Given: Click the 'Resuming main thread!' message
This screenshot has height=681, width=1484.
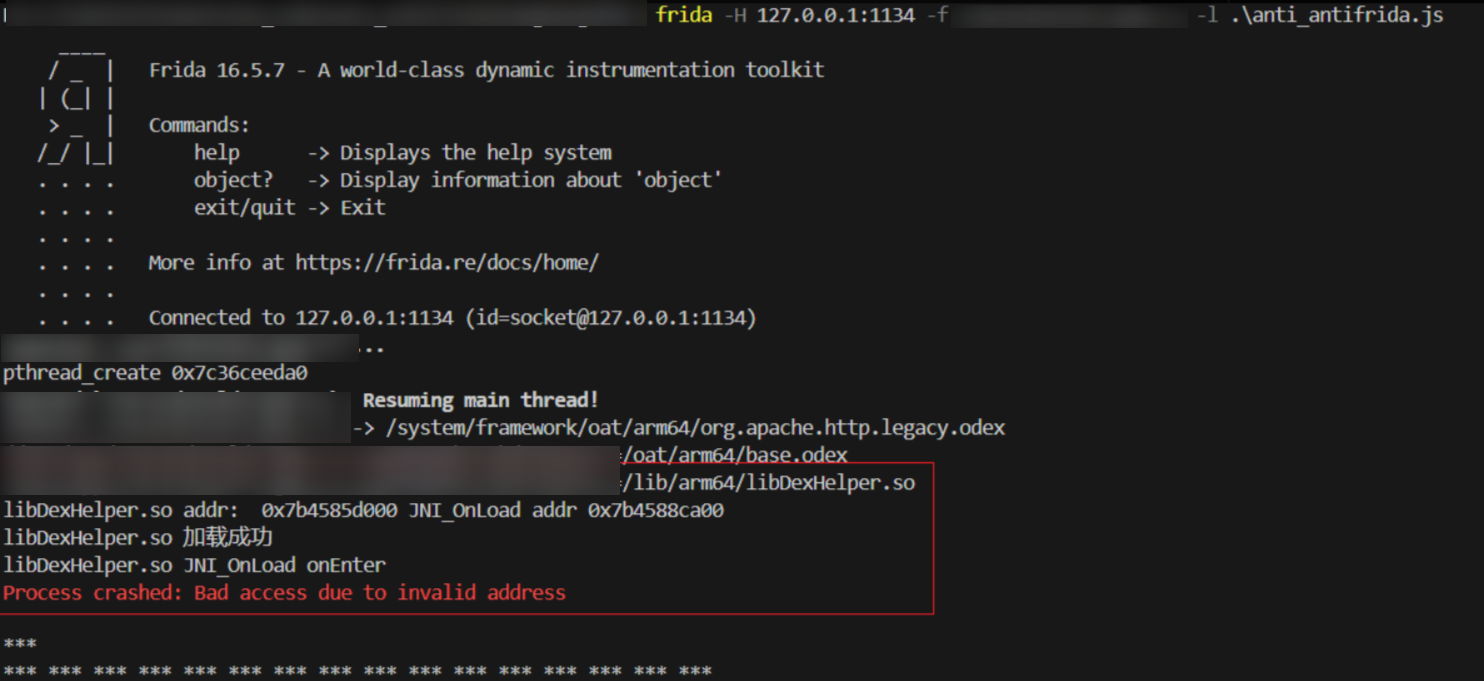Looking at the screenshot, I should pos(481,400).
